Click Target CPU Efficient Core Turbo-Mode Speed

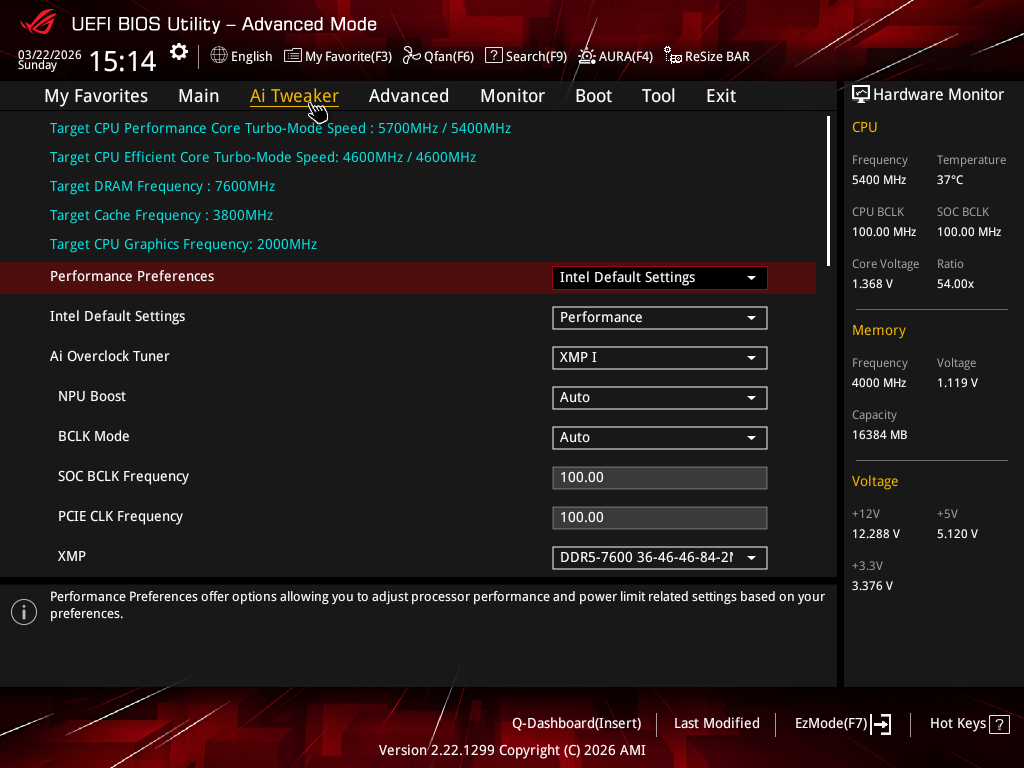[263, 157]
